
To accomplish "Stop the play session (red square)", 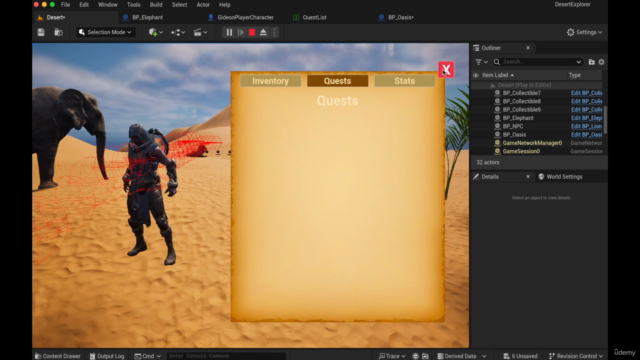I will (x=252, y=32).
